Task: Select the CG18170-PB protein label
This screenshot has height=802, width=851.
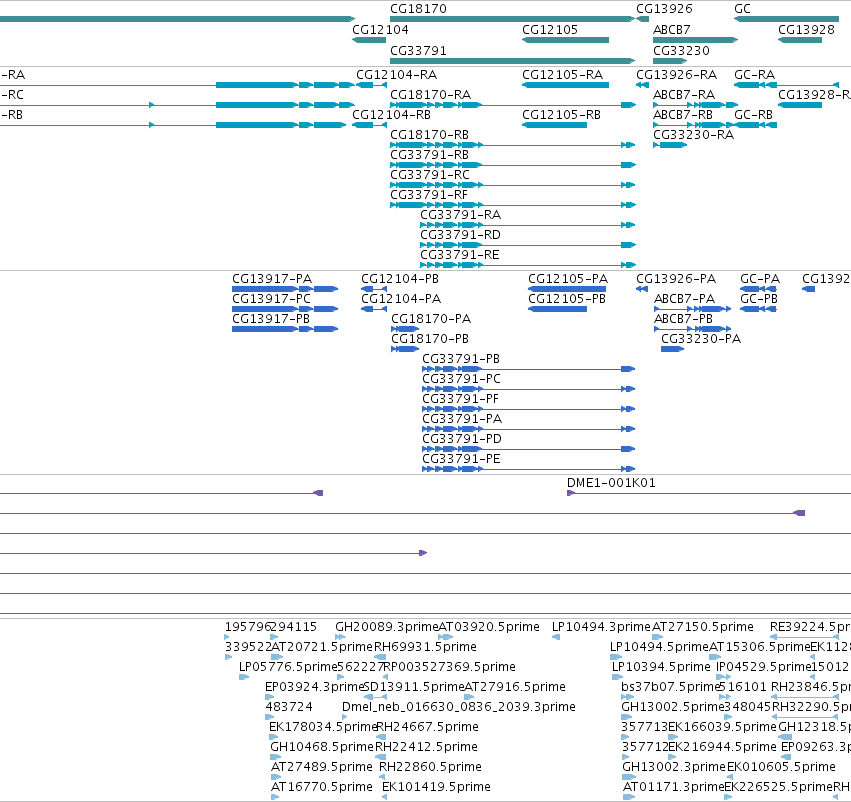Action: [430, 339]
